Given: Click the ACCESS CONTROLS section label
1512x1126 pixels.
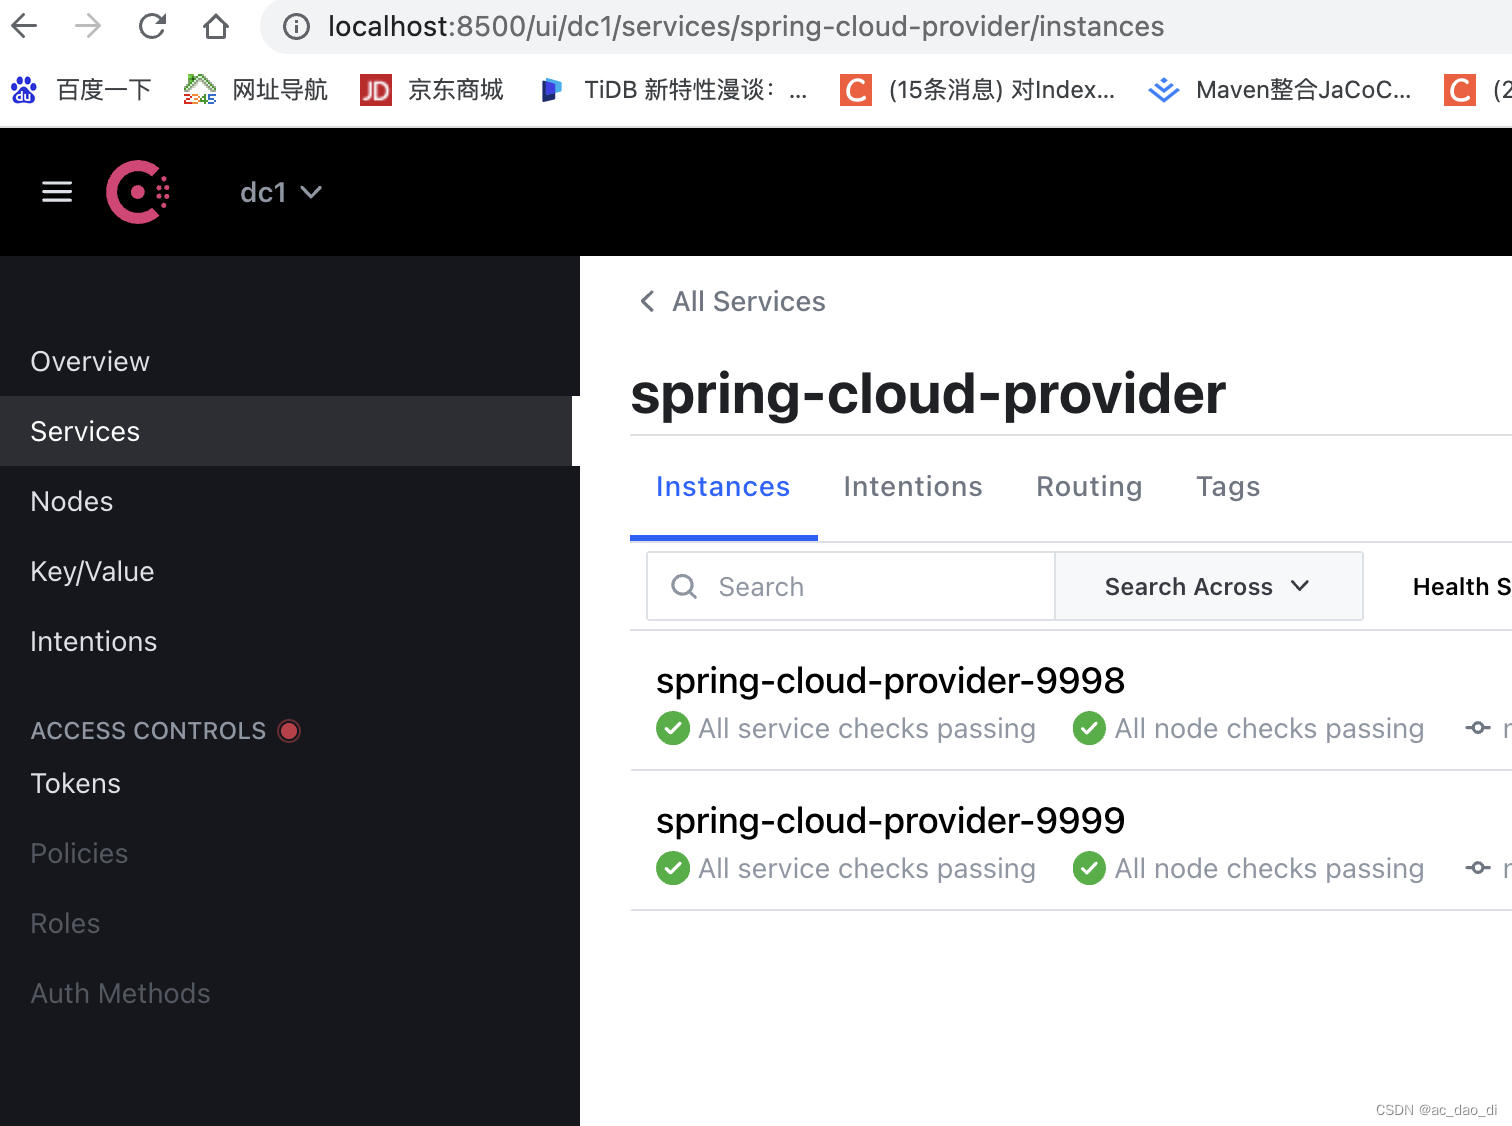Looking at the screenshot, I should [149, 731].
